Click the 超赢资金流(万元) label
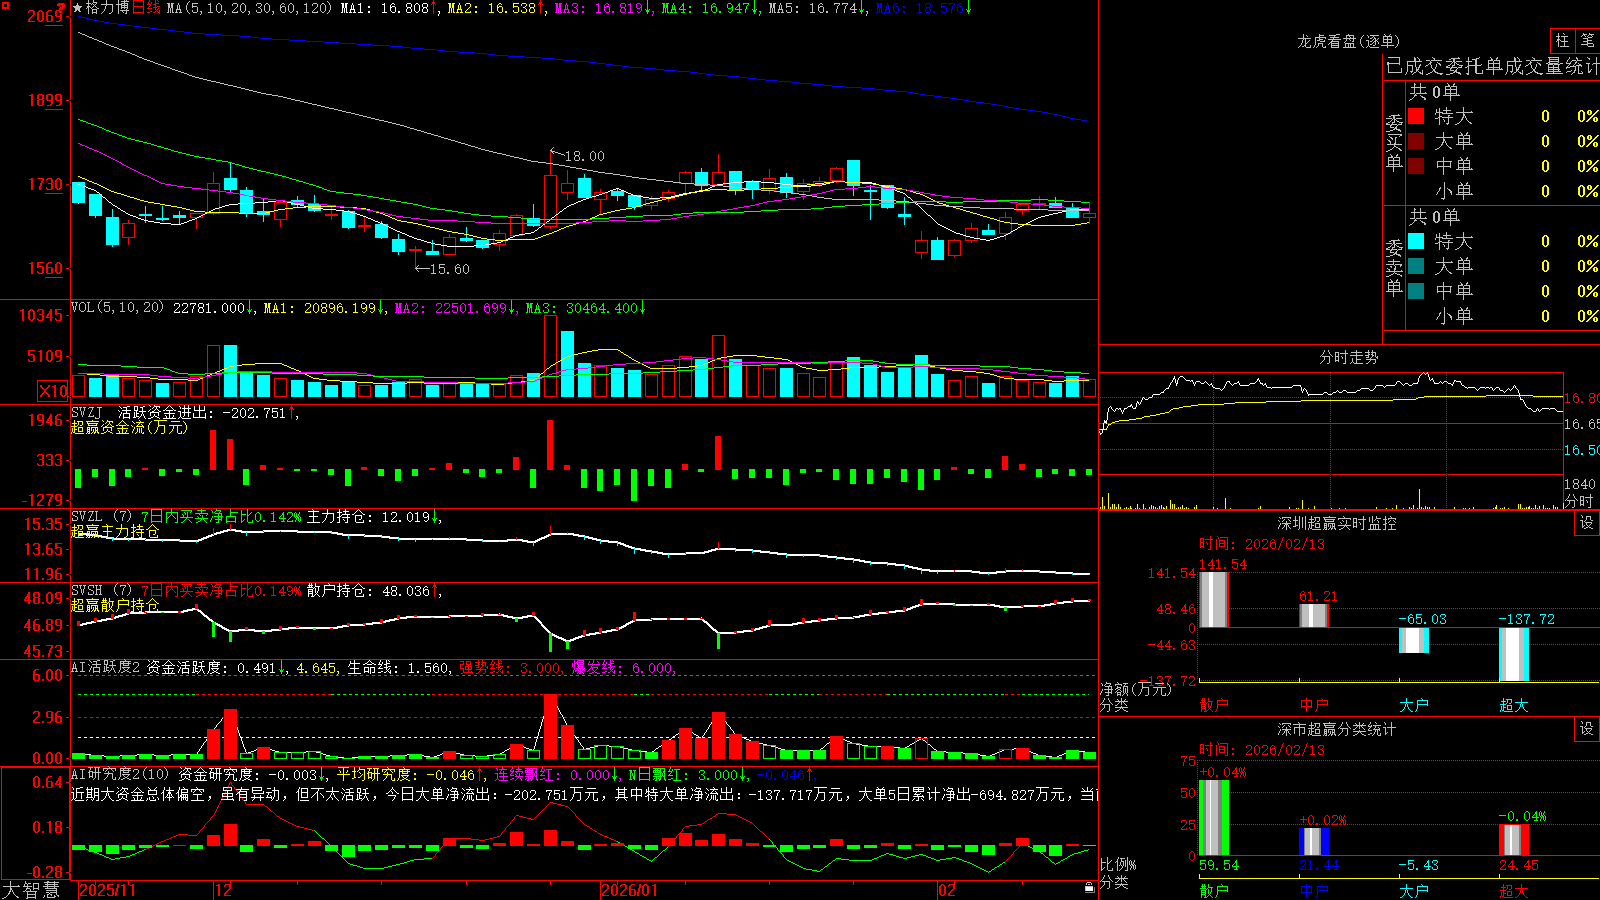1600x900 pixels. [129, 427]
